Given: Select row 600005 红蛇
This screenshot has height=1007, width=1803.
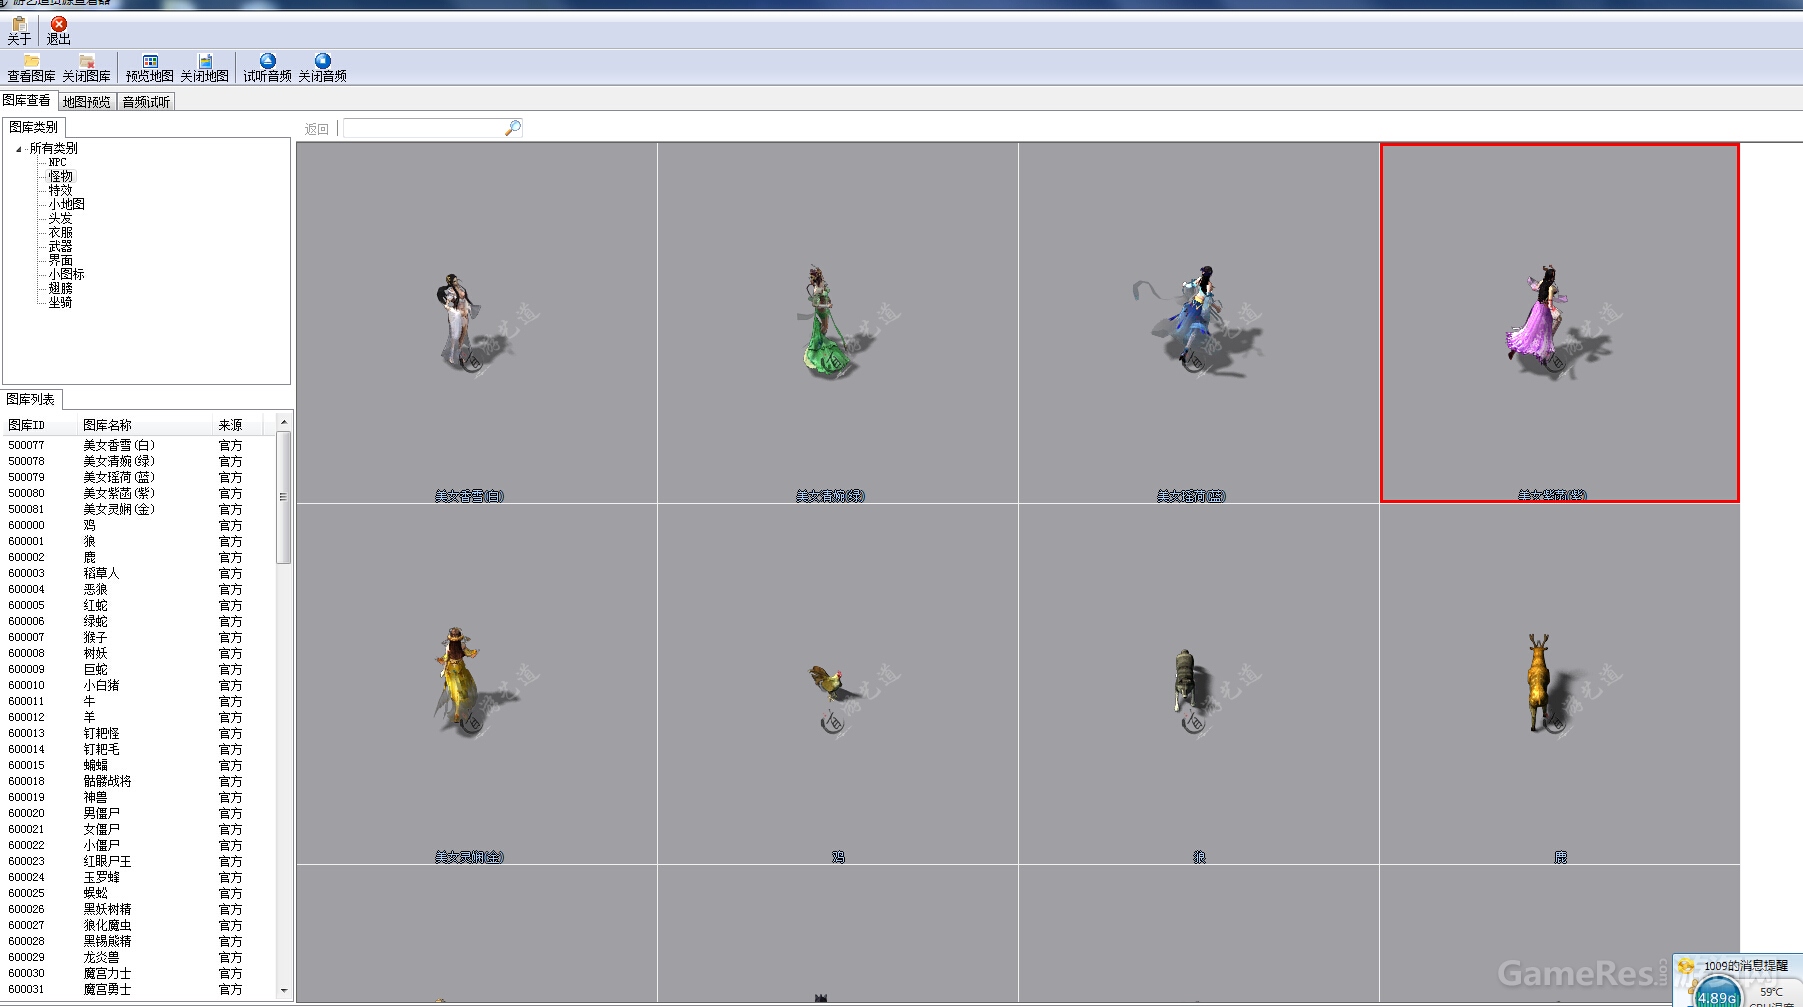Looking at the screenshot, I should point(138,605).
